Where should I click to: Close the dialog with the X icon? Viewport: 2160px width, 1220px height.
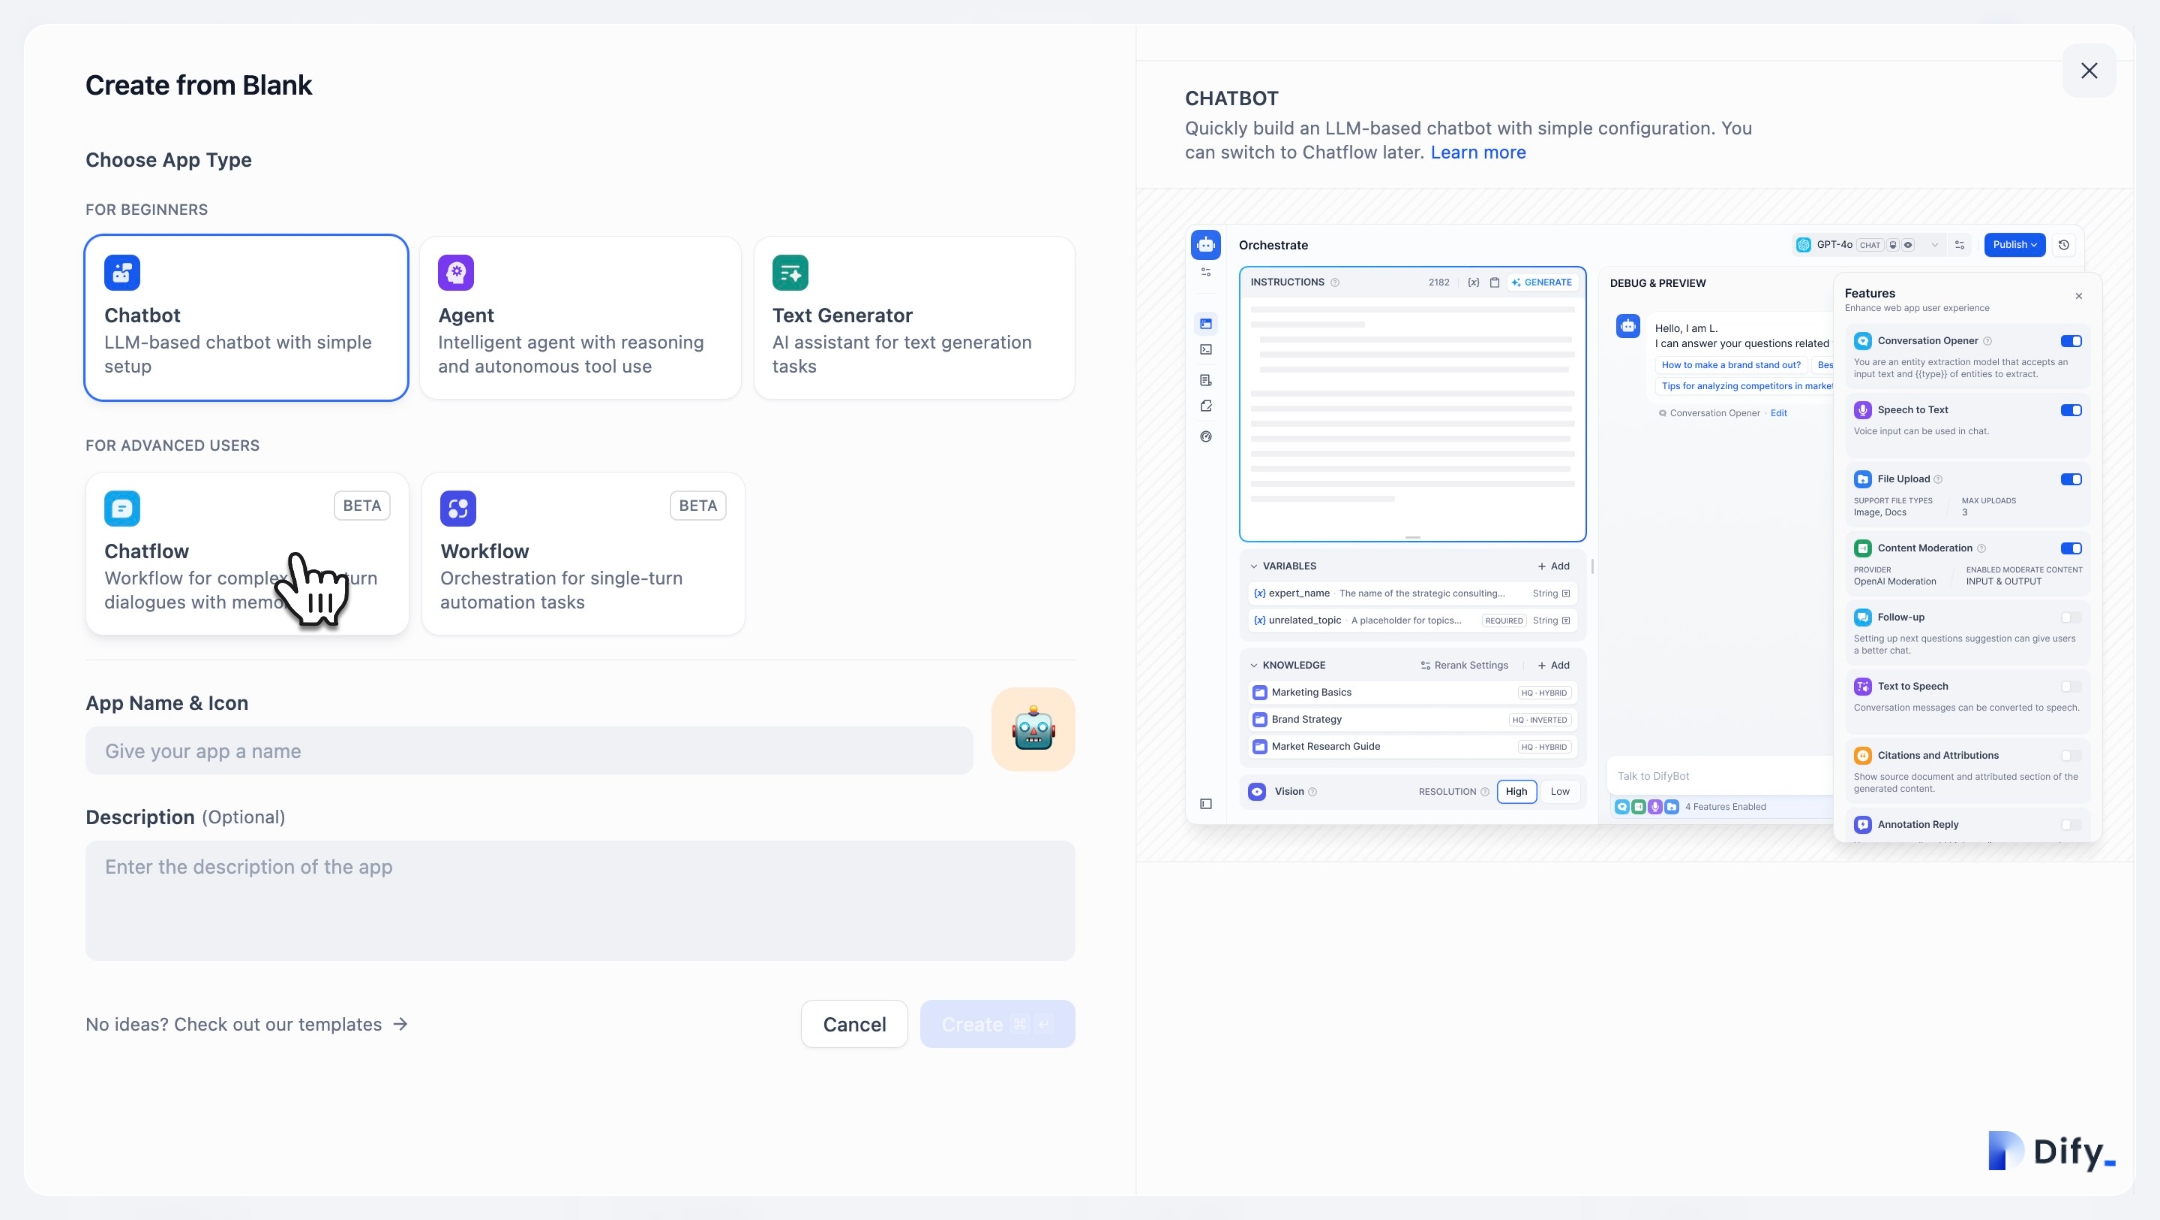tap(2089, 71)
